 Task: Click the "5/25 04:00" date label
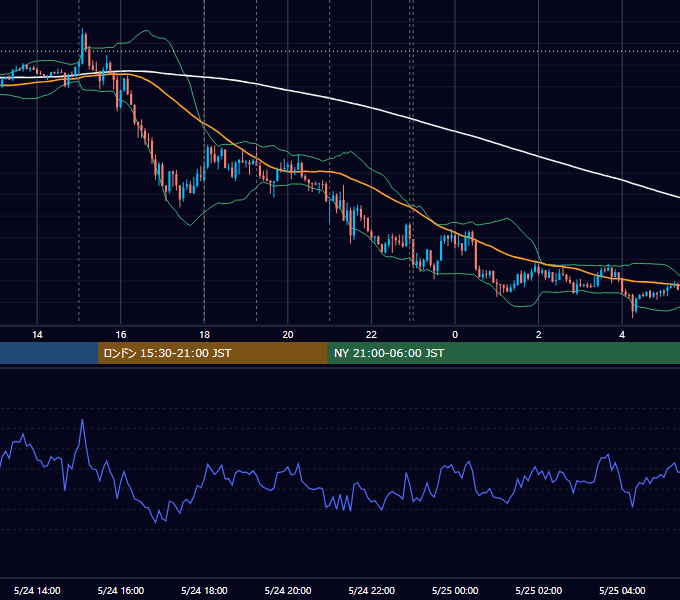622,590
